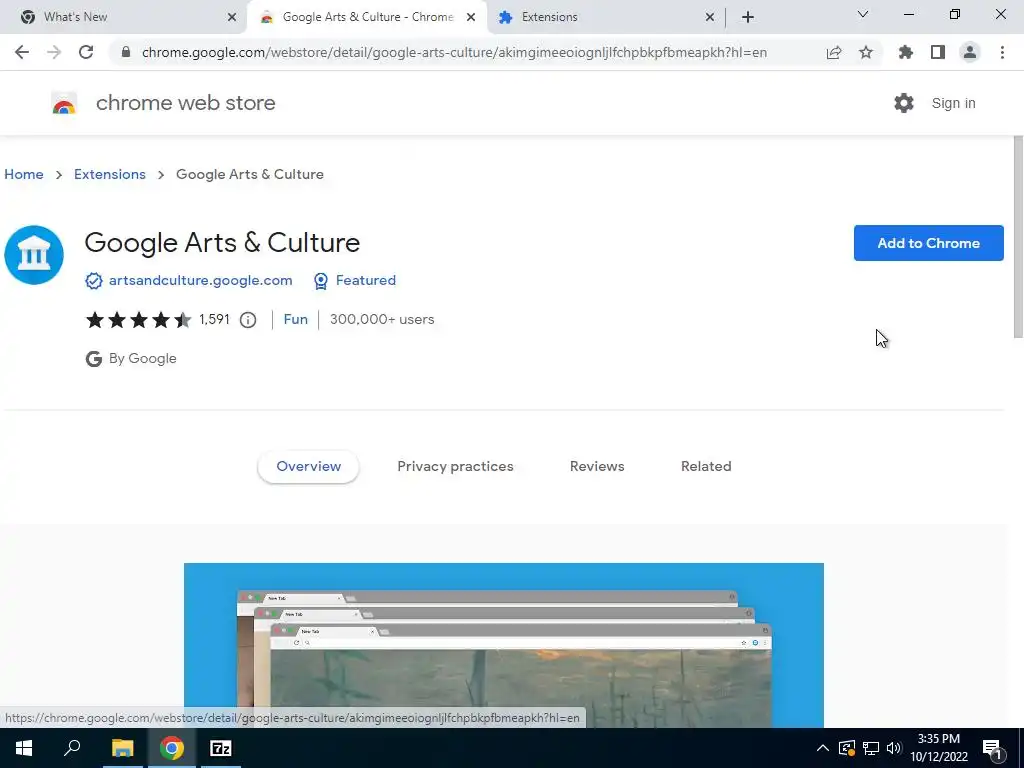This screenshot has width=1024, height=768.
Task: Click the Featured badge icon
Action: 321,281
